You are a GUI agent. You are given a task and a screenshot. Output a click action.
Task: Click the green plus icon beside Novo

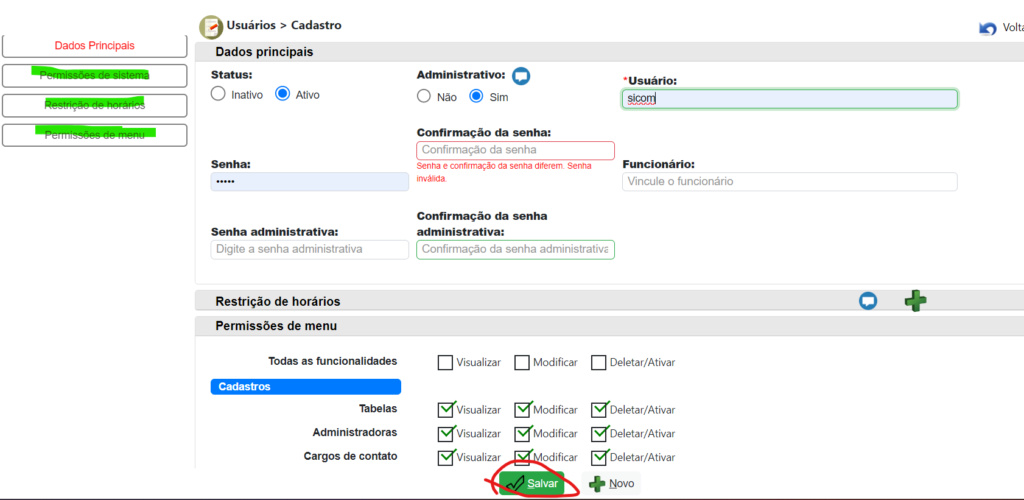coord(597,483)
